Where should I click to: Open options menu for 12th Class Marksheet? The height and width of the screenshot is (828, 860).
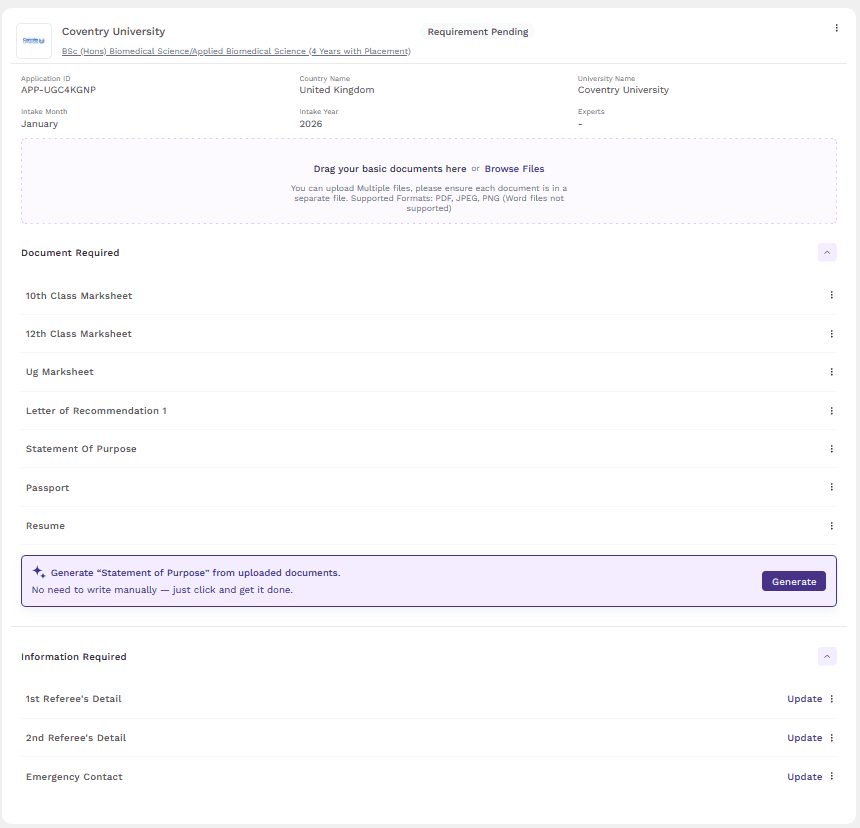[831, 334]
